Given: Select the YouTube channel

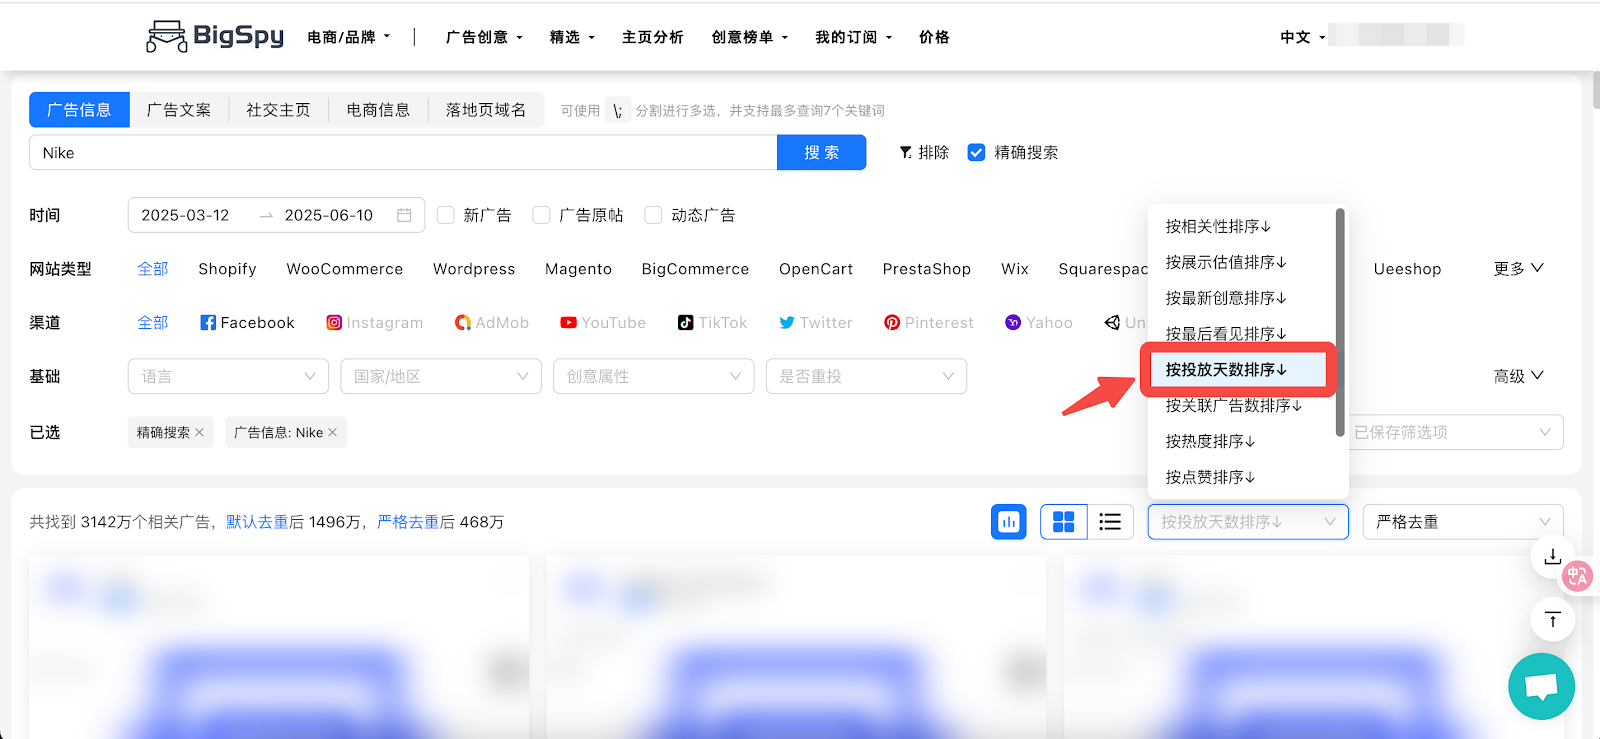Looking at the screenshot, I should pos(602,322).
